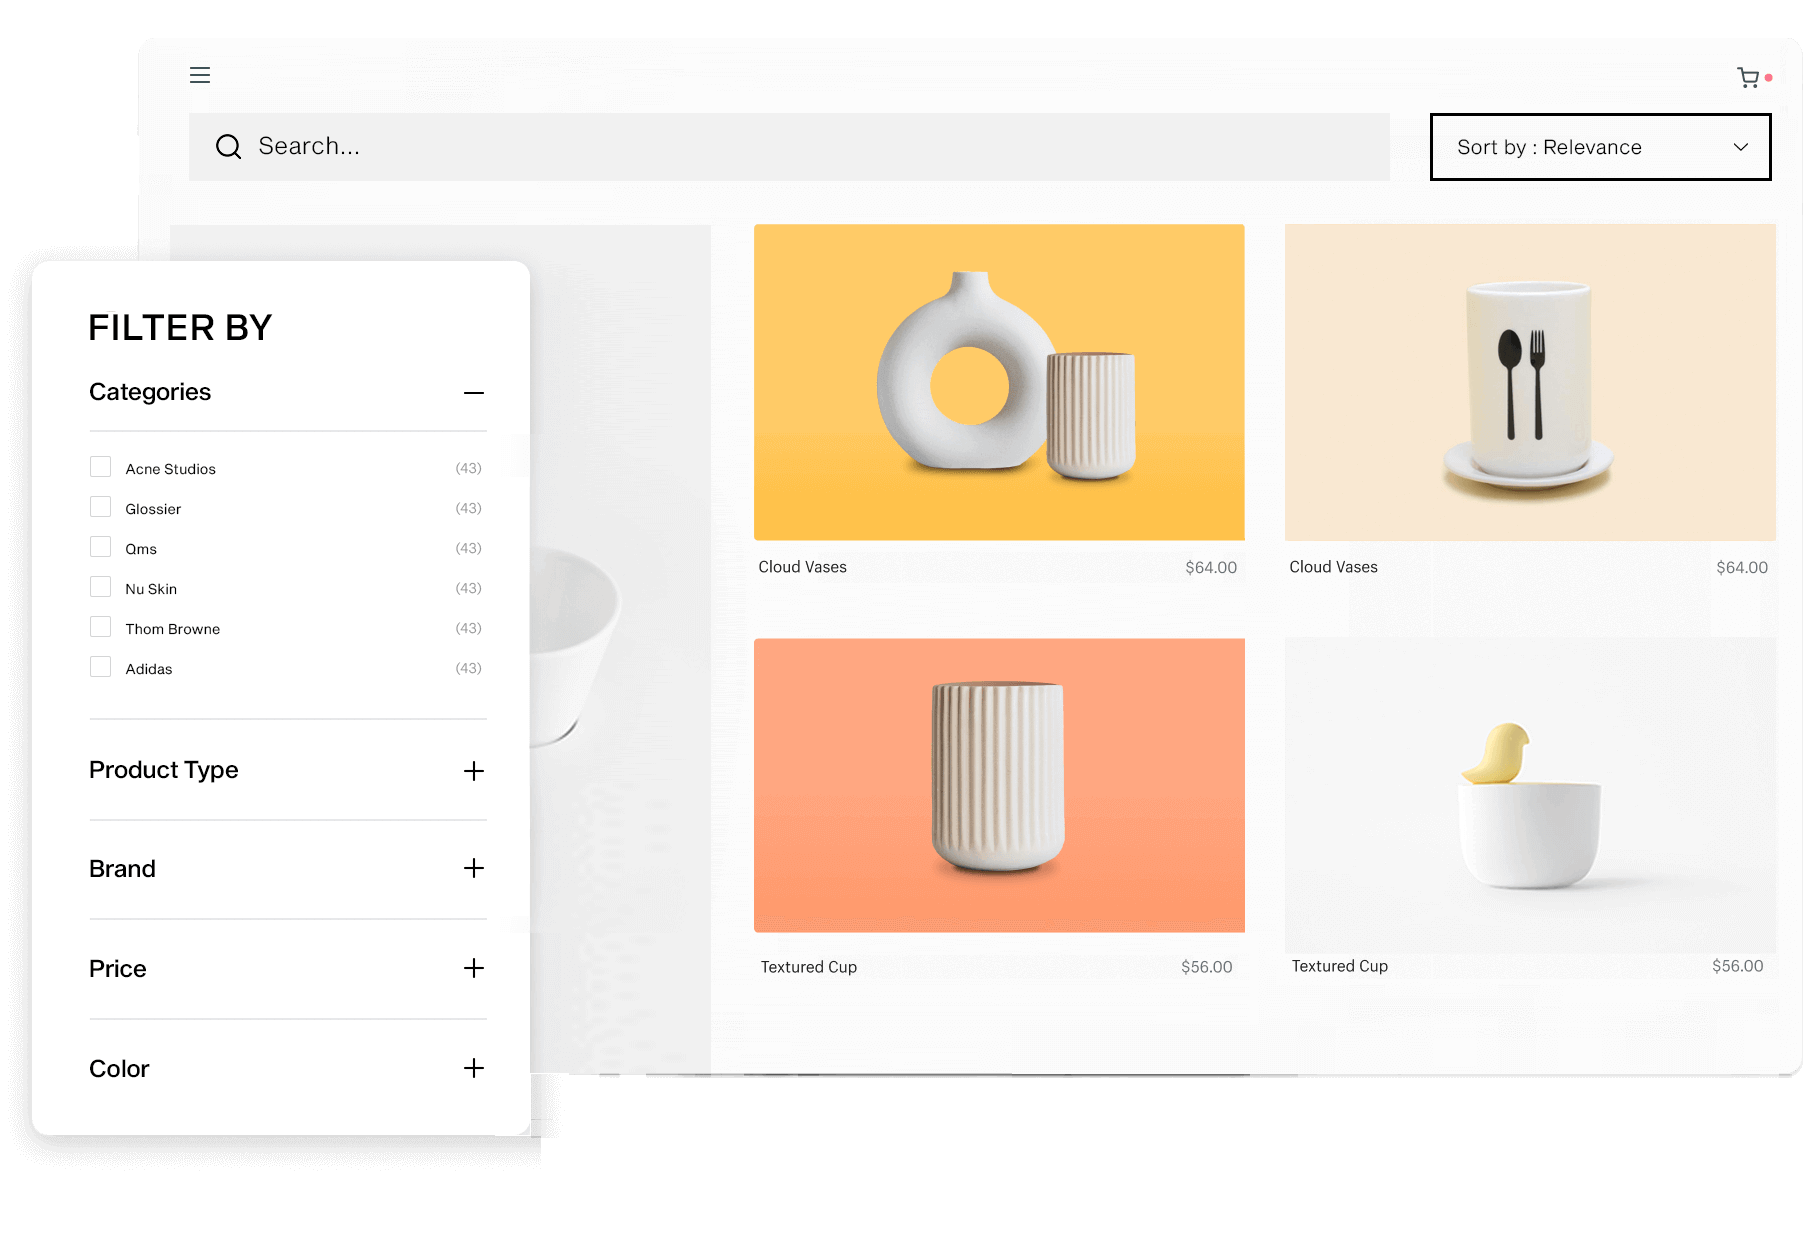The height and width of the screenshot is (1255, 1803).
Task: Click the Textured Cup product title
Action: click(808, 966)
